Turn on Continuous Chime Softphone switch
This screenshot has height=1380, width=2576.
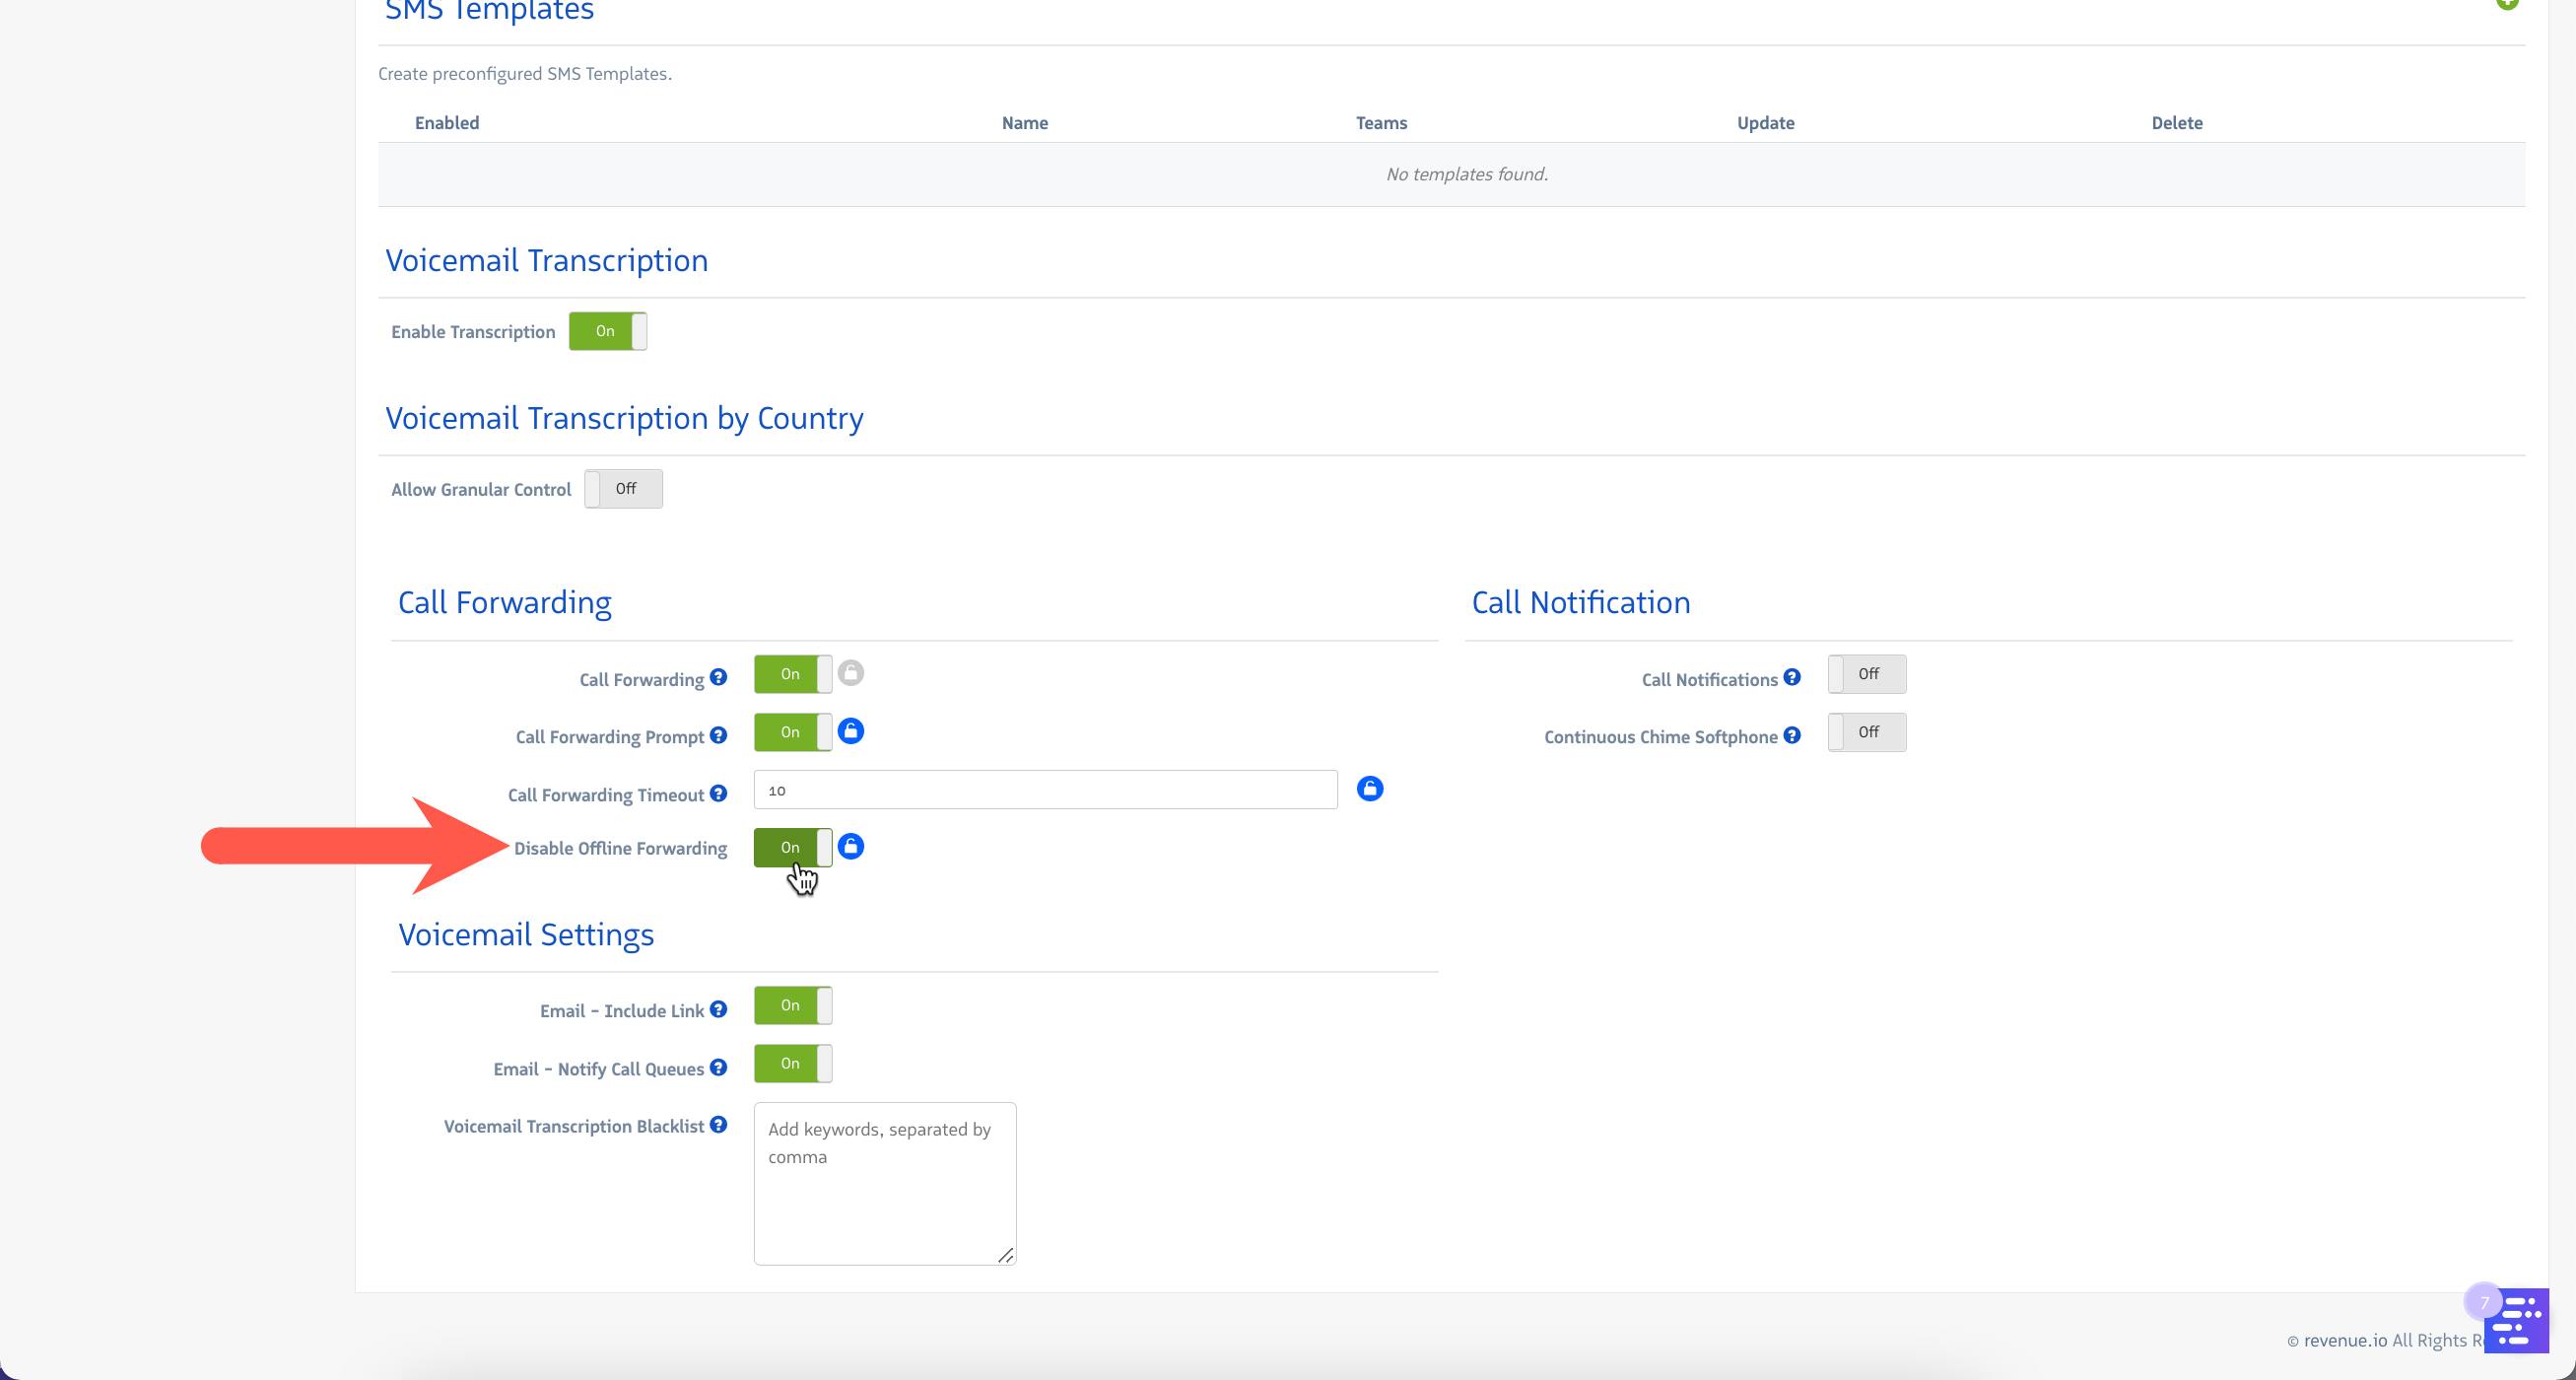point(1866,732)
